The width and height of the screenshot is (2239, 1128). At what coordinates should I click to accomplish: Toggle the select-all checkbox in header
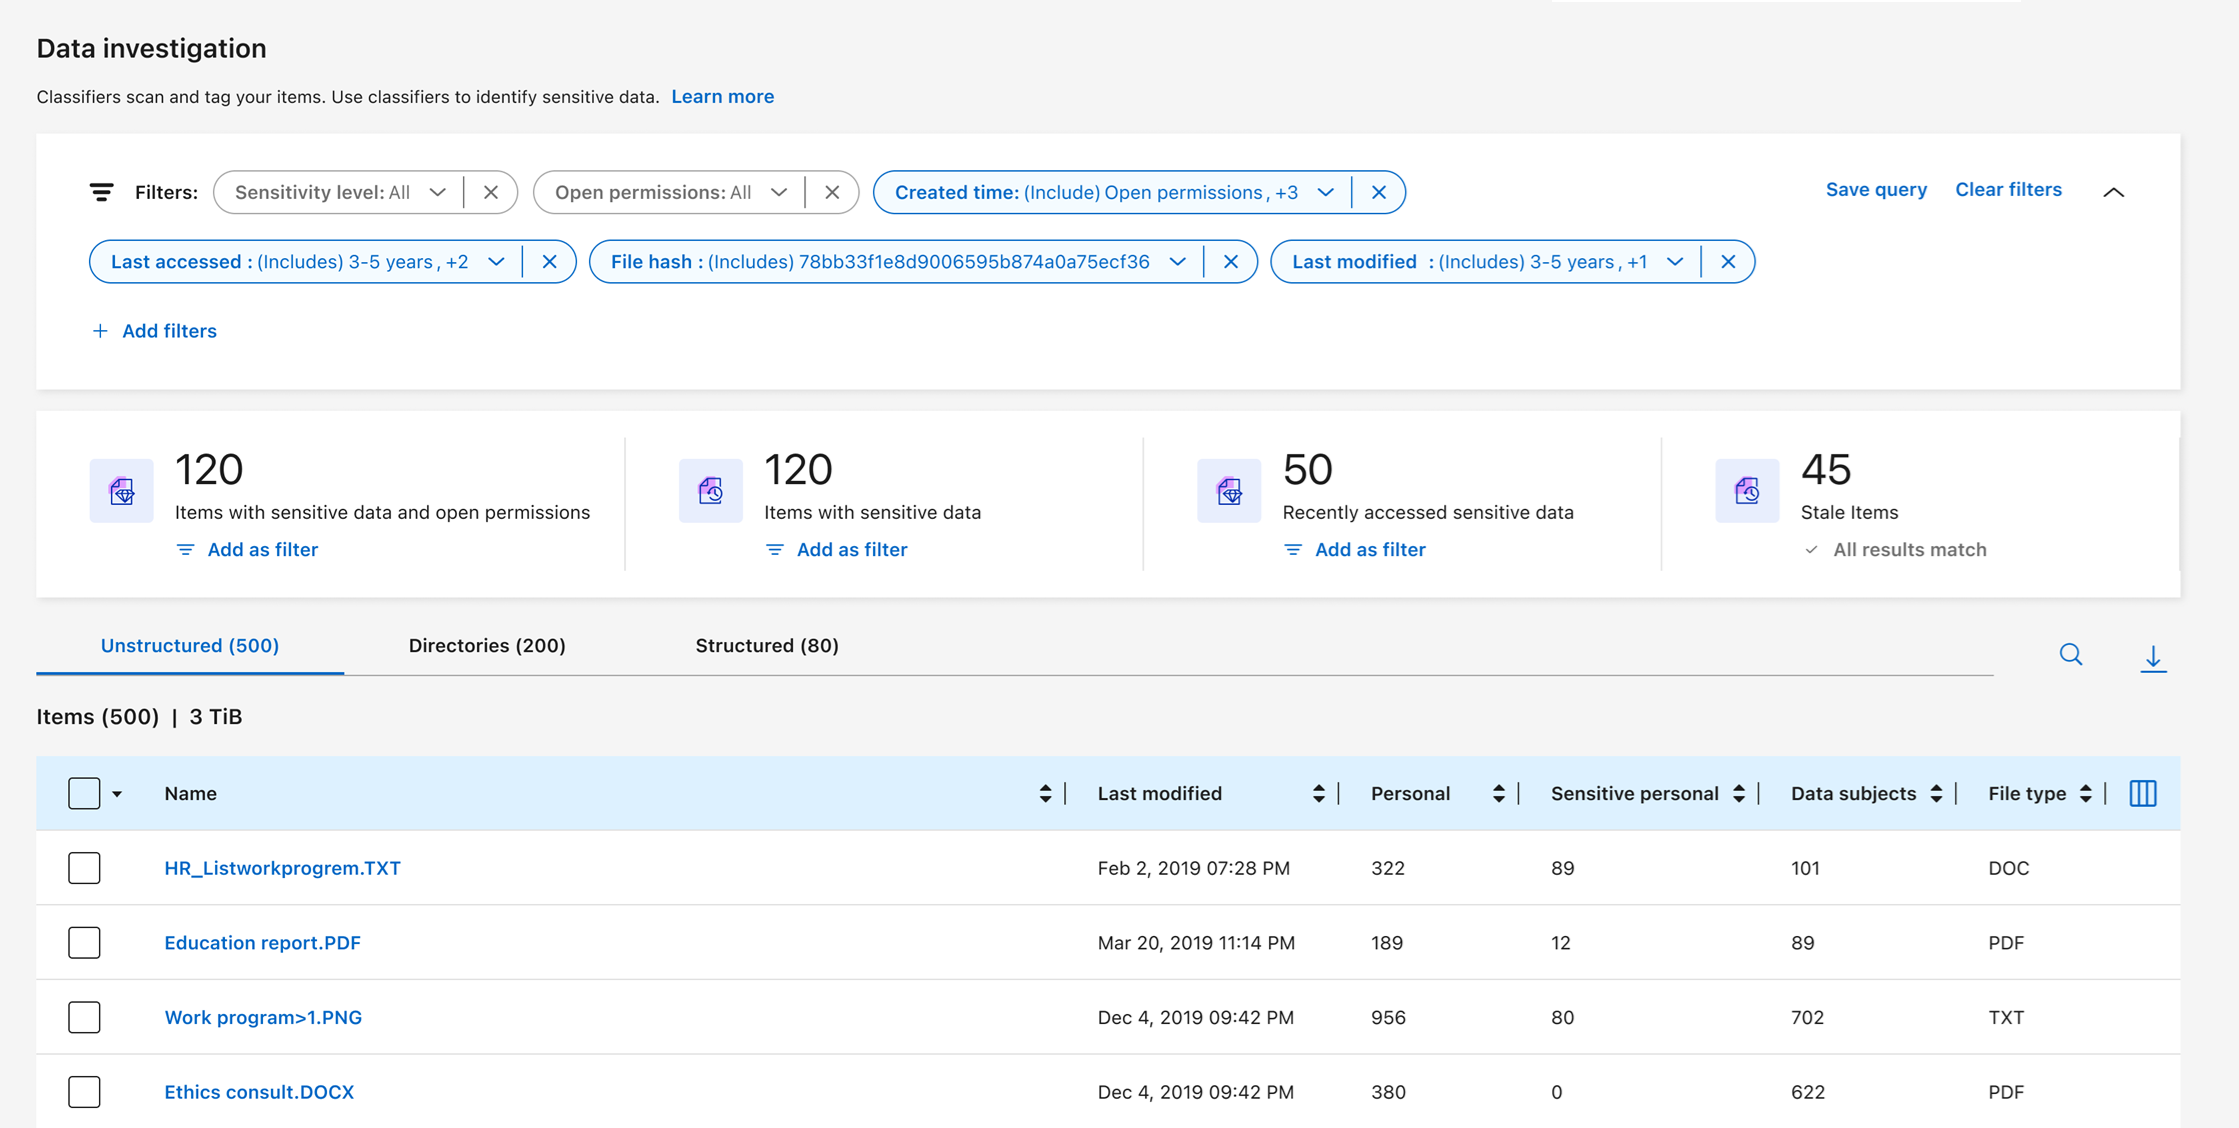[x=84, y=793]
